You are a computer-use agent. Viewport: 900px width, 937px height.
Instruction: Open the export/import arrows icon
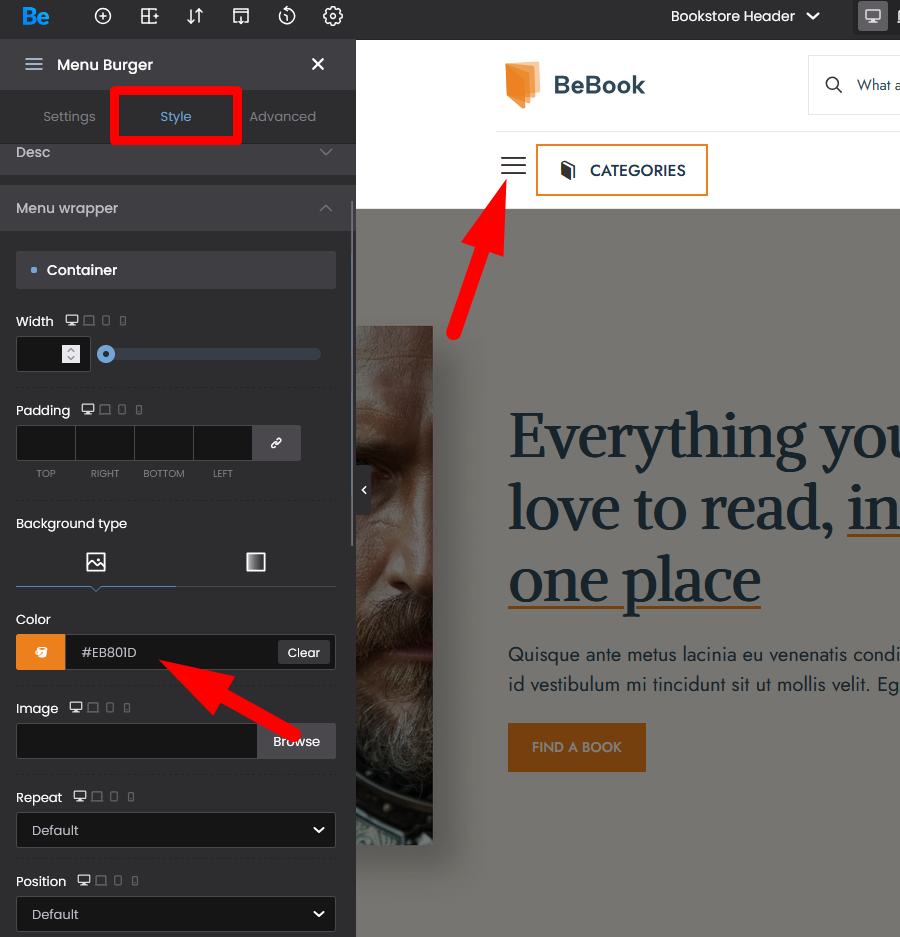(x=195, y=16)
